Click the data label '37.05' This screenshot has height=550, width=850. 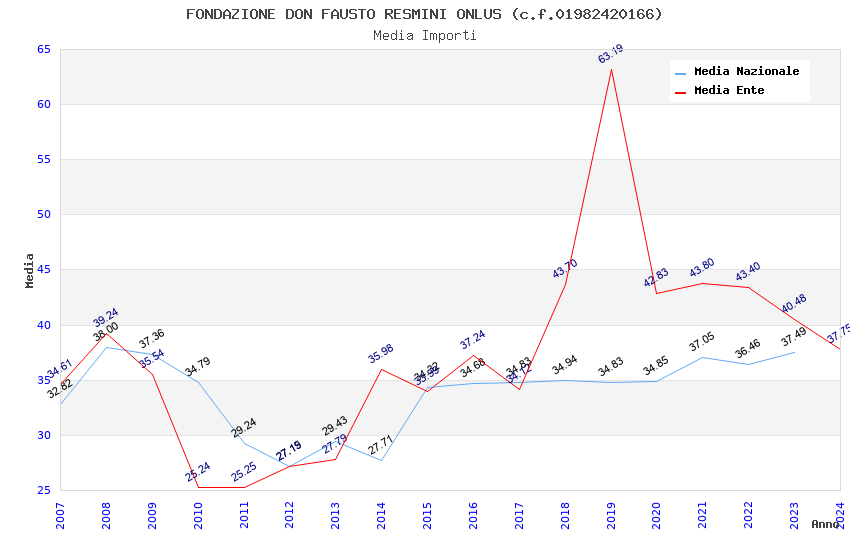[x=702, y=342]
